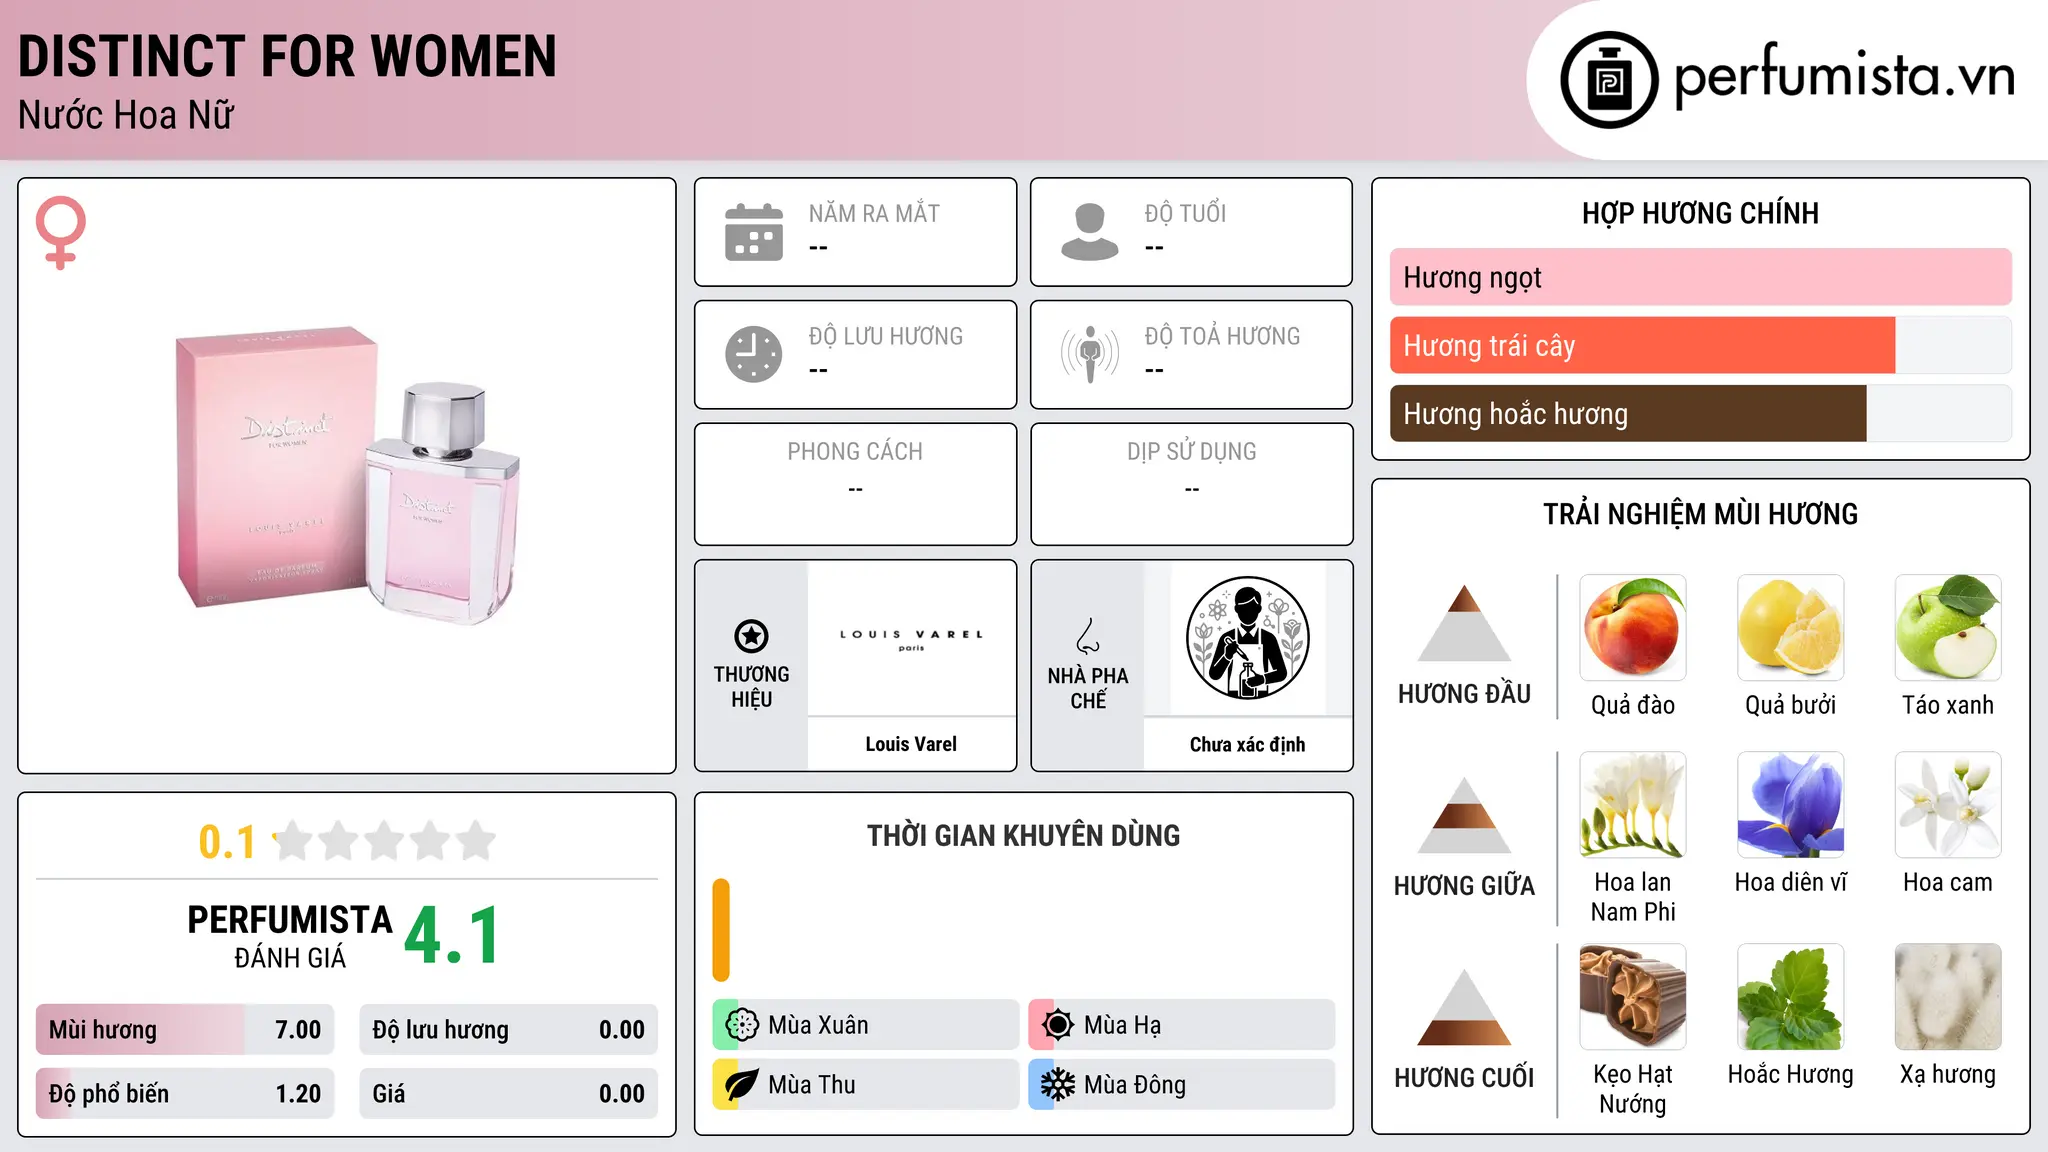2048x1152 pixels.
Task: Click the Mùa Đông season label
Action: (x=1135, y=1085)
